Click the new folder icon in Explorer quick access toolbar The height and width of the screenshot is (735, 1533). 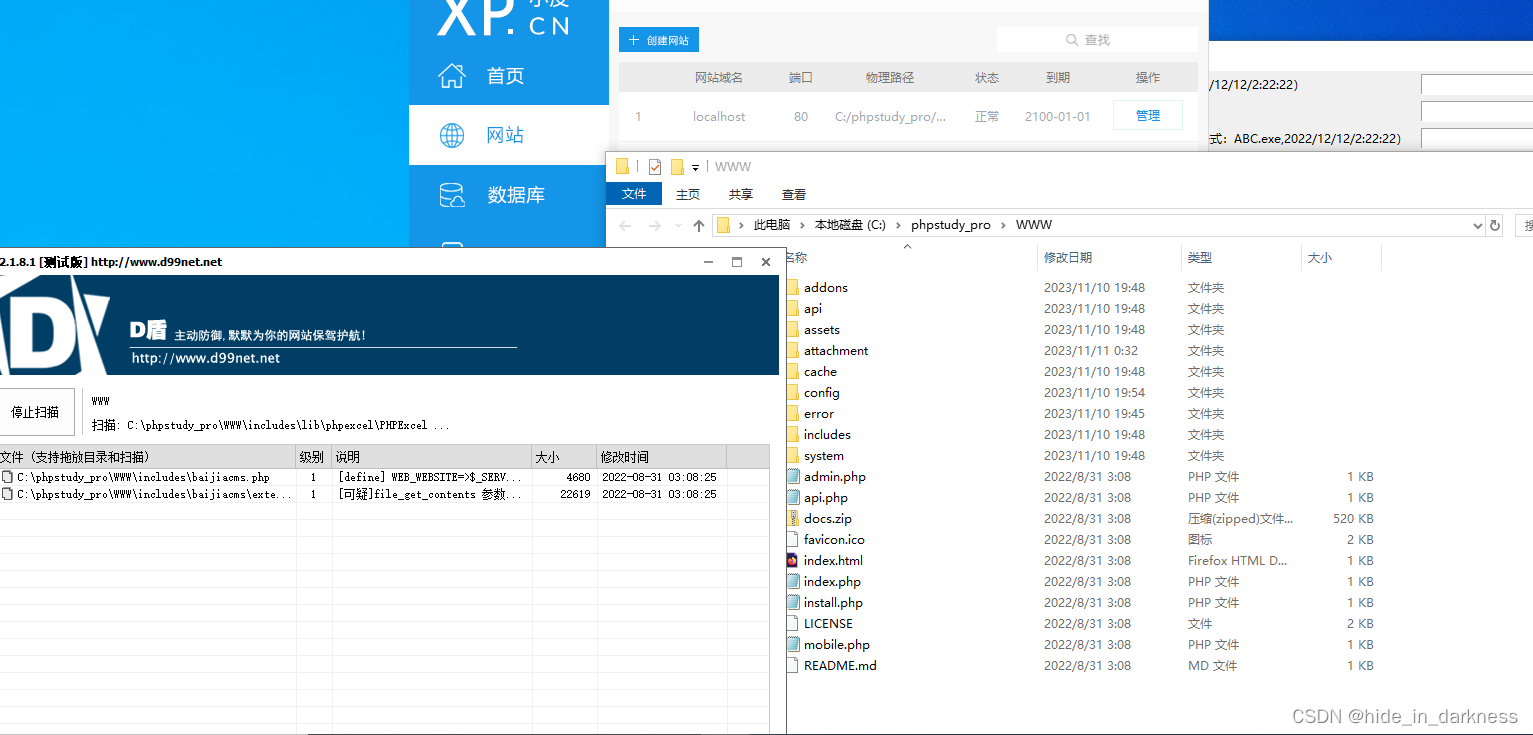point(677,167)
